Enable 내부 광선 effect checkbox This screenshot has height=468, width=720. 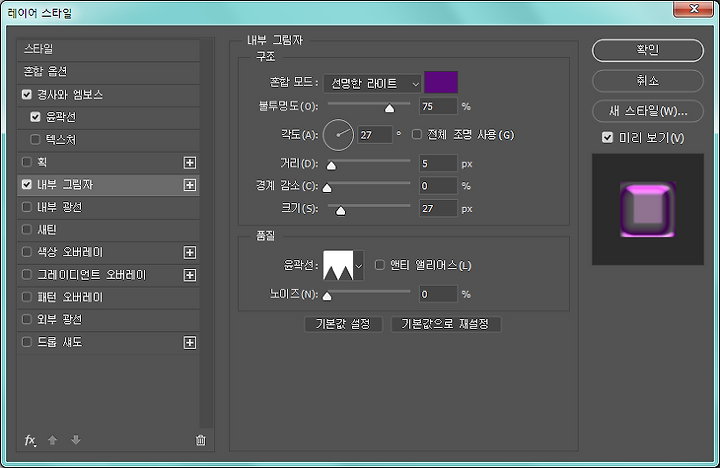tap(27, 207)
